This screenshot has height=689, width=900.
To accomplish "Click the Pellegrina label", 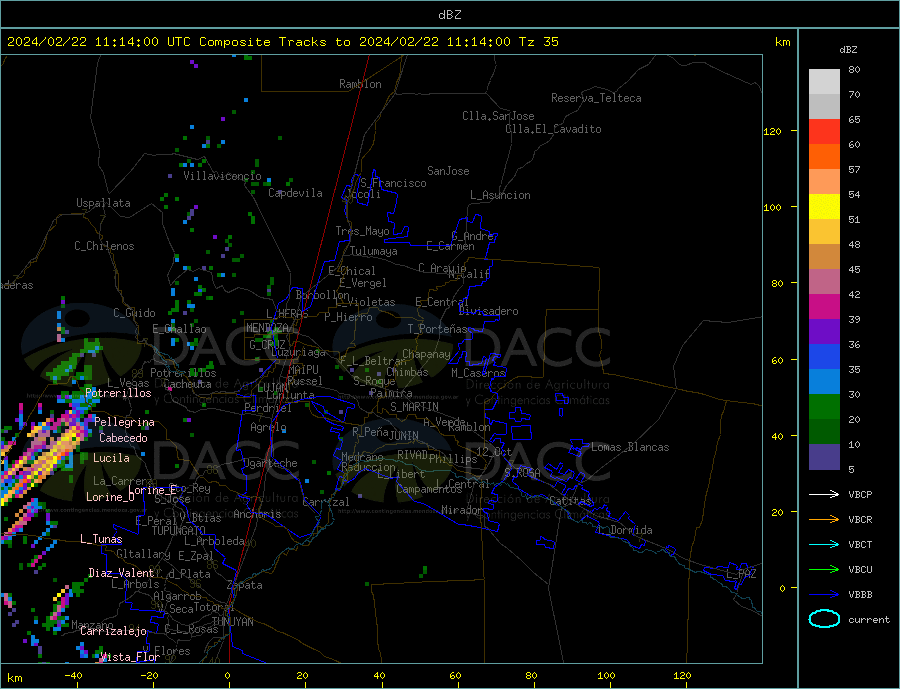I will (x=125, y=423).
